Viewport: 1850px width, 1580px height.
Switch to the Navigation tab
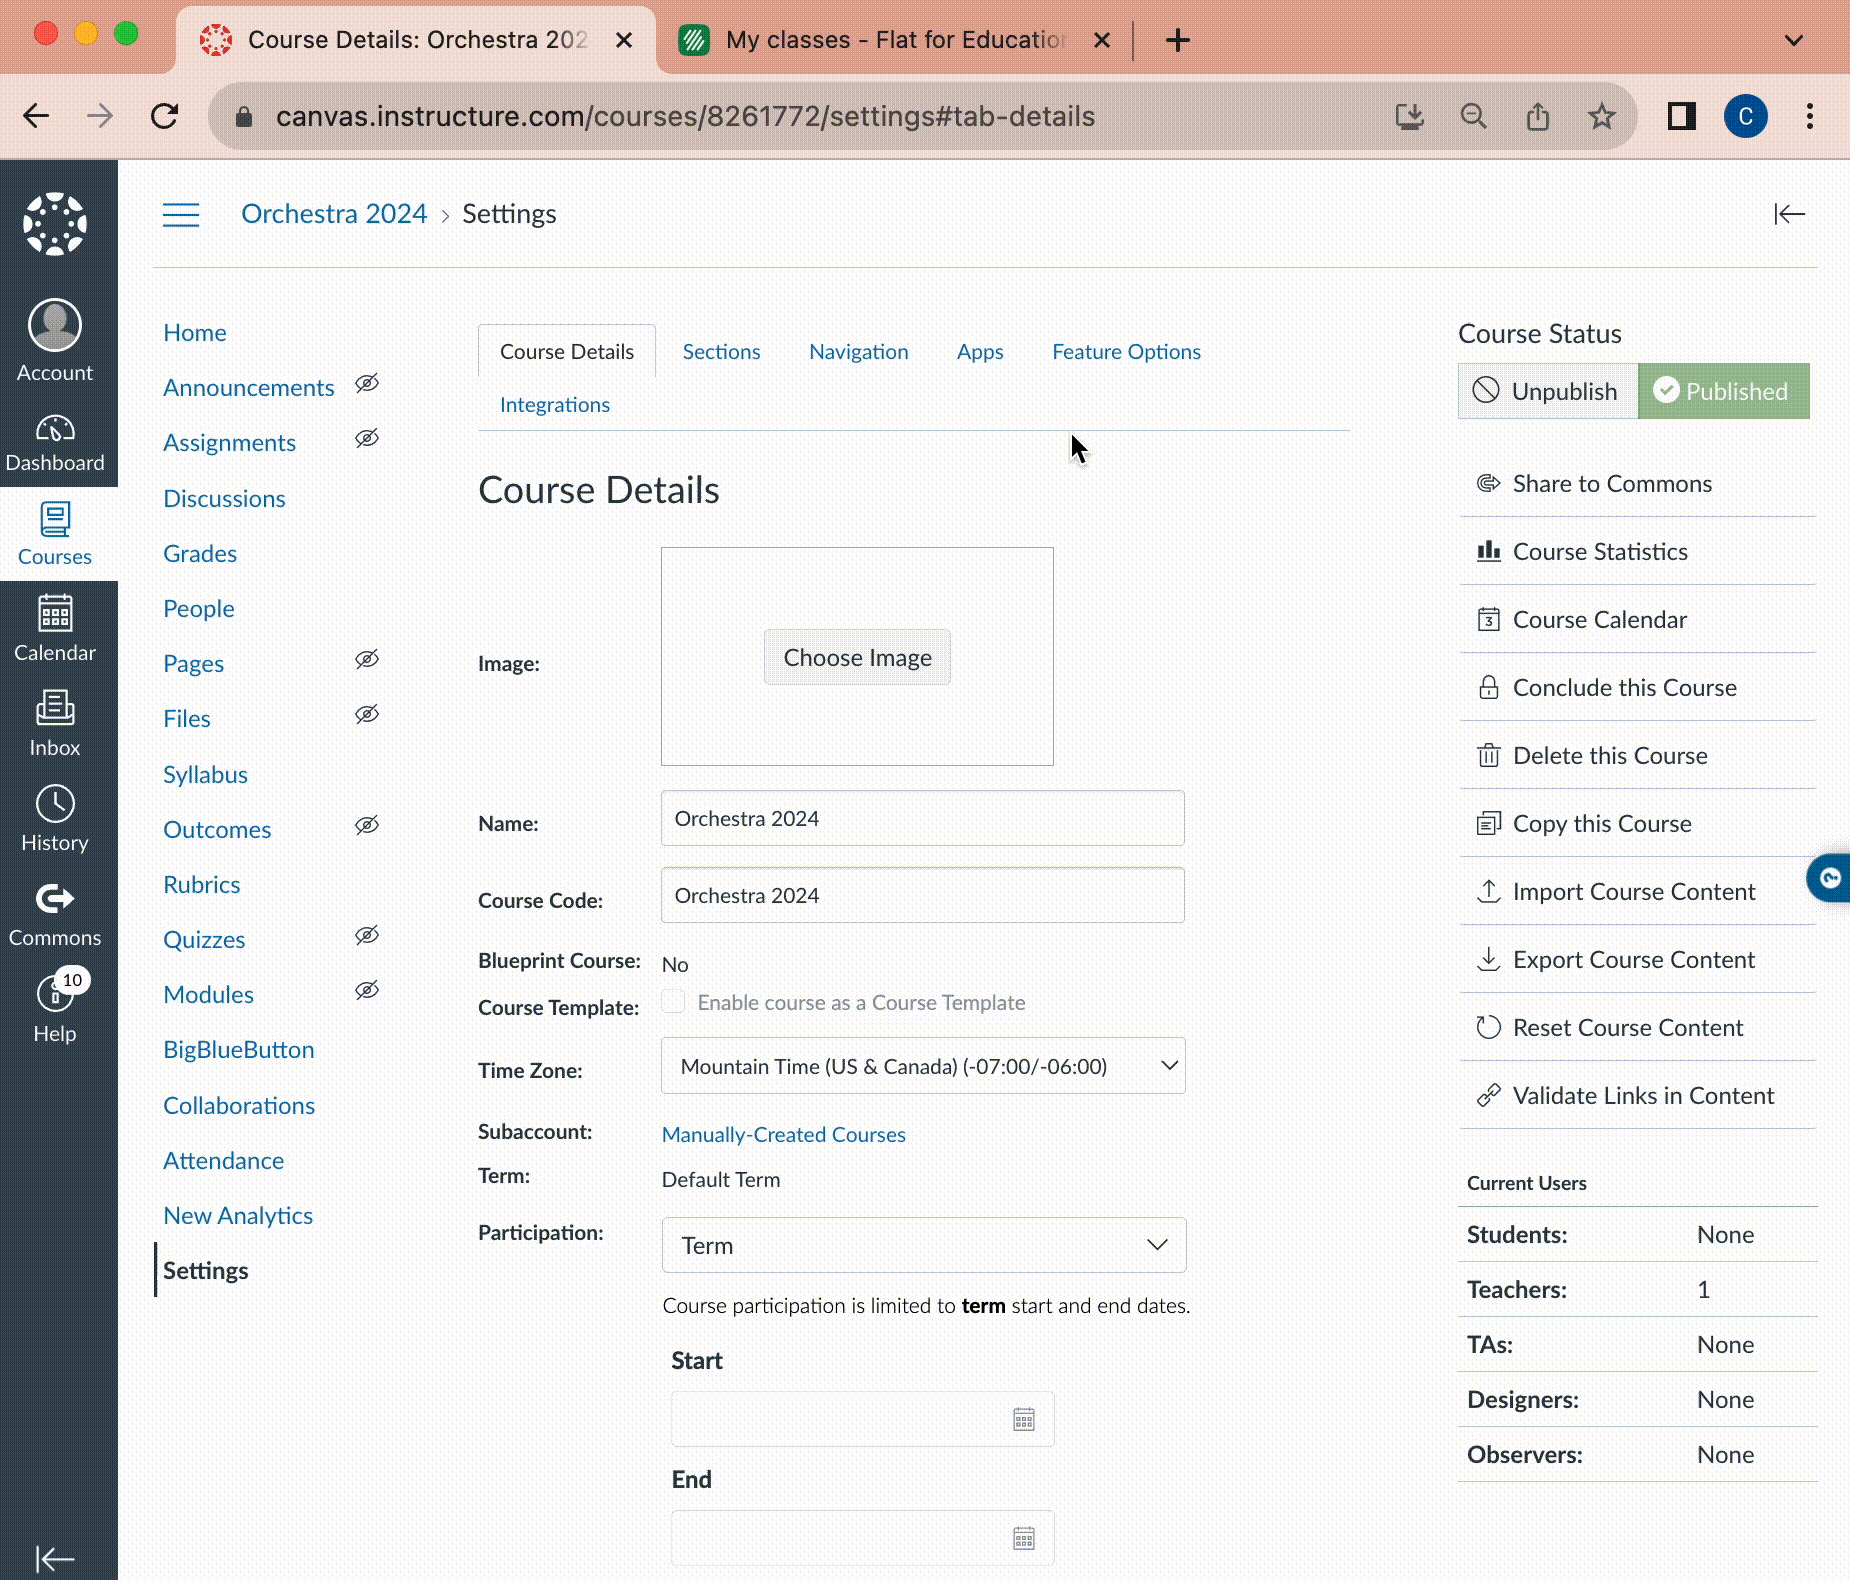pos(858,352)
